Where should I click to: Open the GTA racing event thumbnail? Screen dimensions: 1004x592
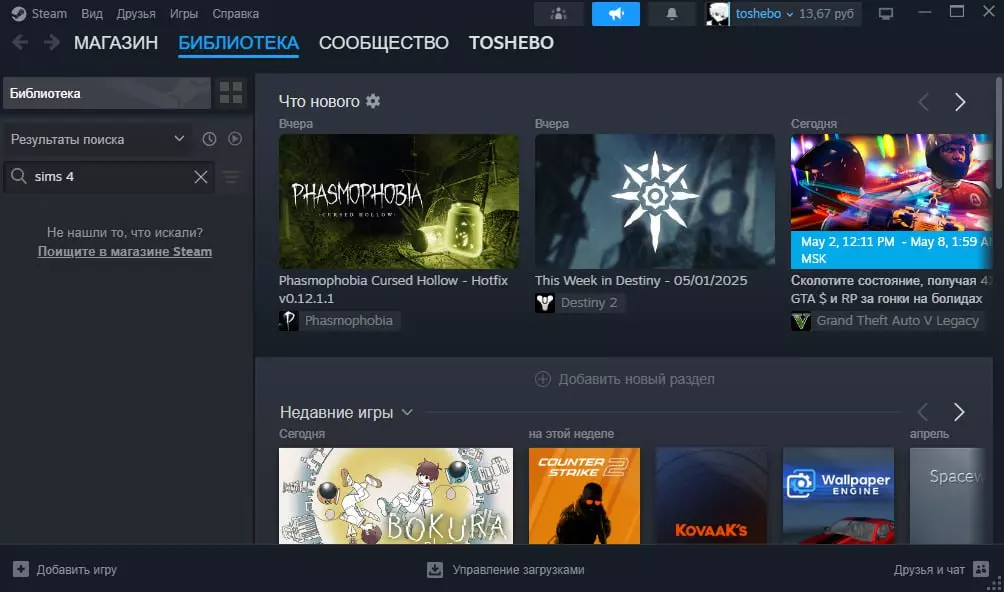coord(891,201)
